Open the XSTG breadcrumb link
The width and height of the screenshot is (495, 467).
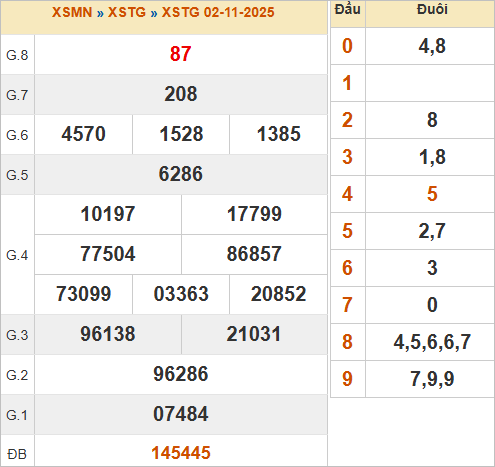127,12
